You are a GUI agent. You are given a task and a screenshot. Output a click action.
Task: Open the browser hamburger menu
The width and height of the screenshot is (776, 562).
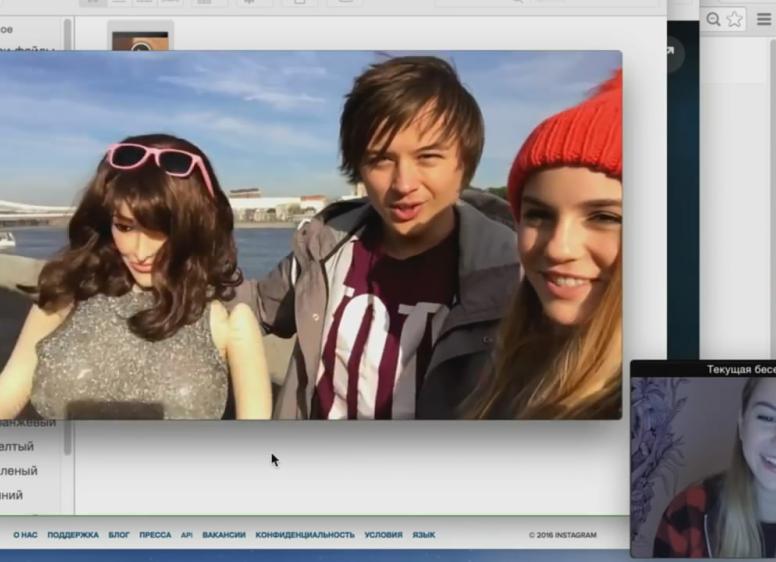(x=765, y=19)
